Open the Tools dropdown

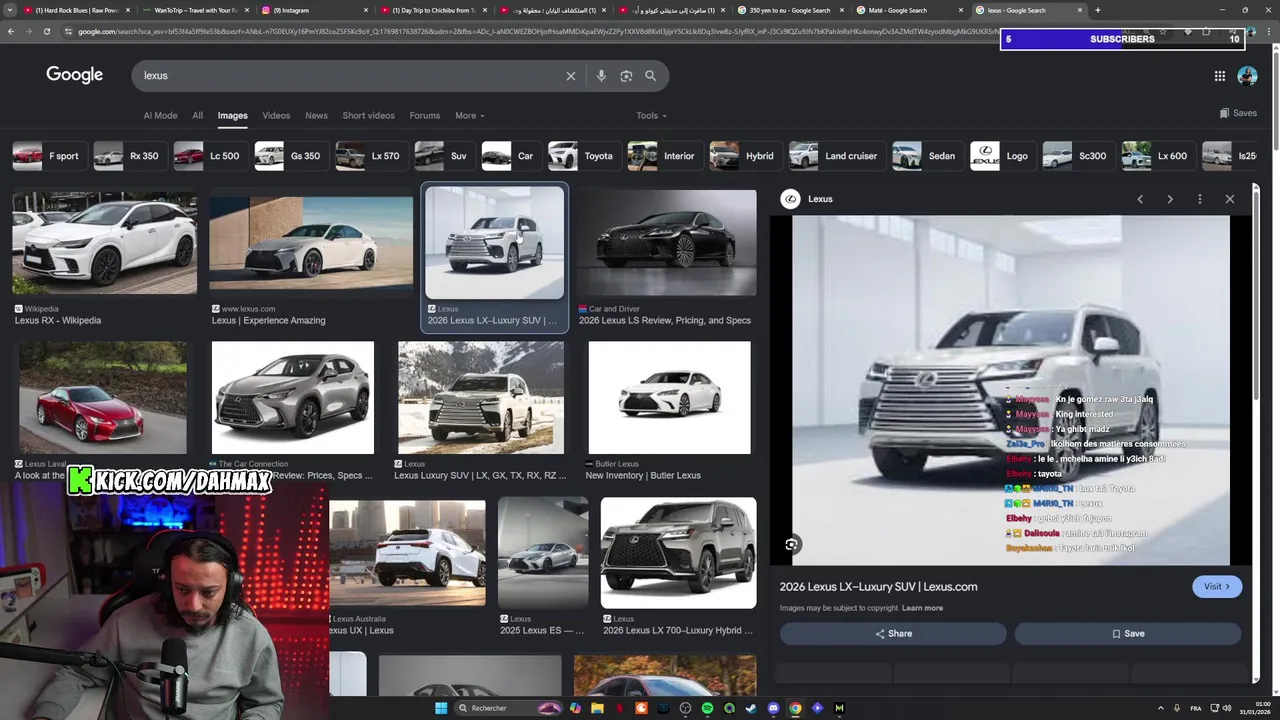click(651, 116)
